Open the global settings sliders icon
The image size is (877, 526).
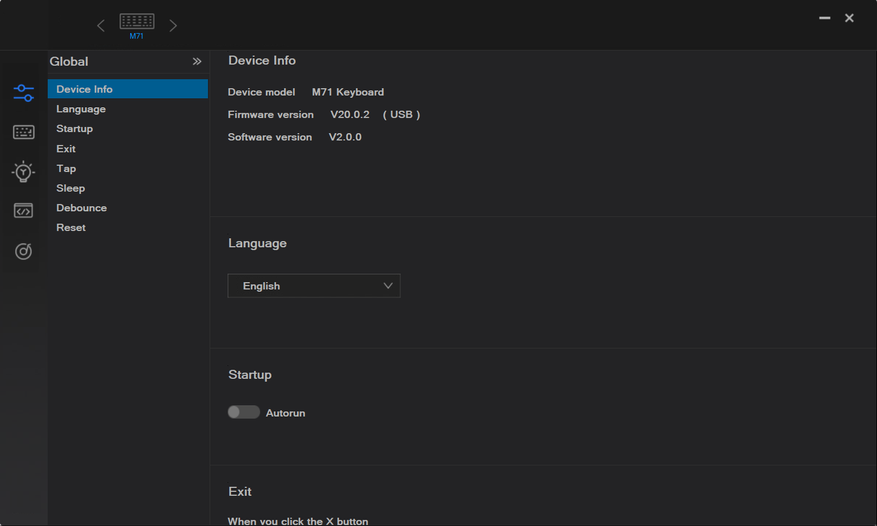(23, 93)
